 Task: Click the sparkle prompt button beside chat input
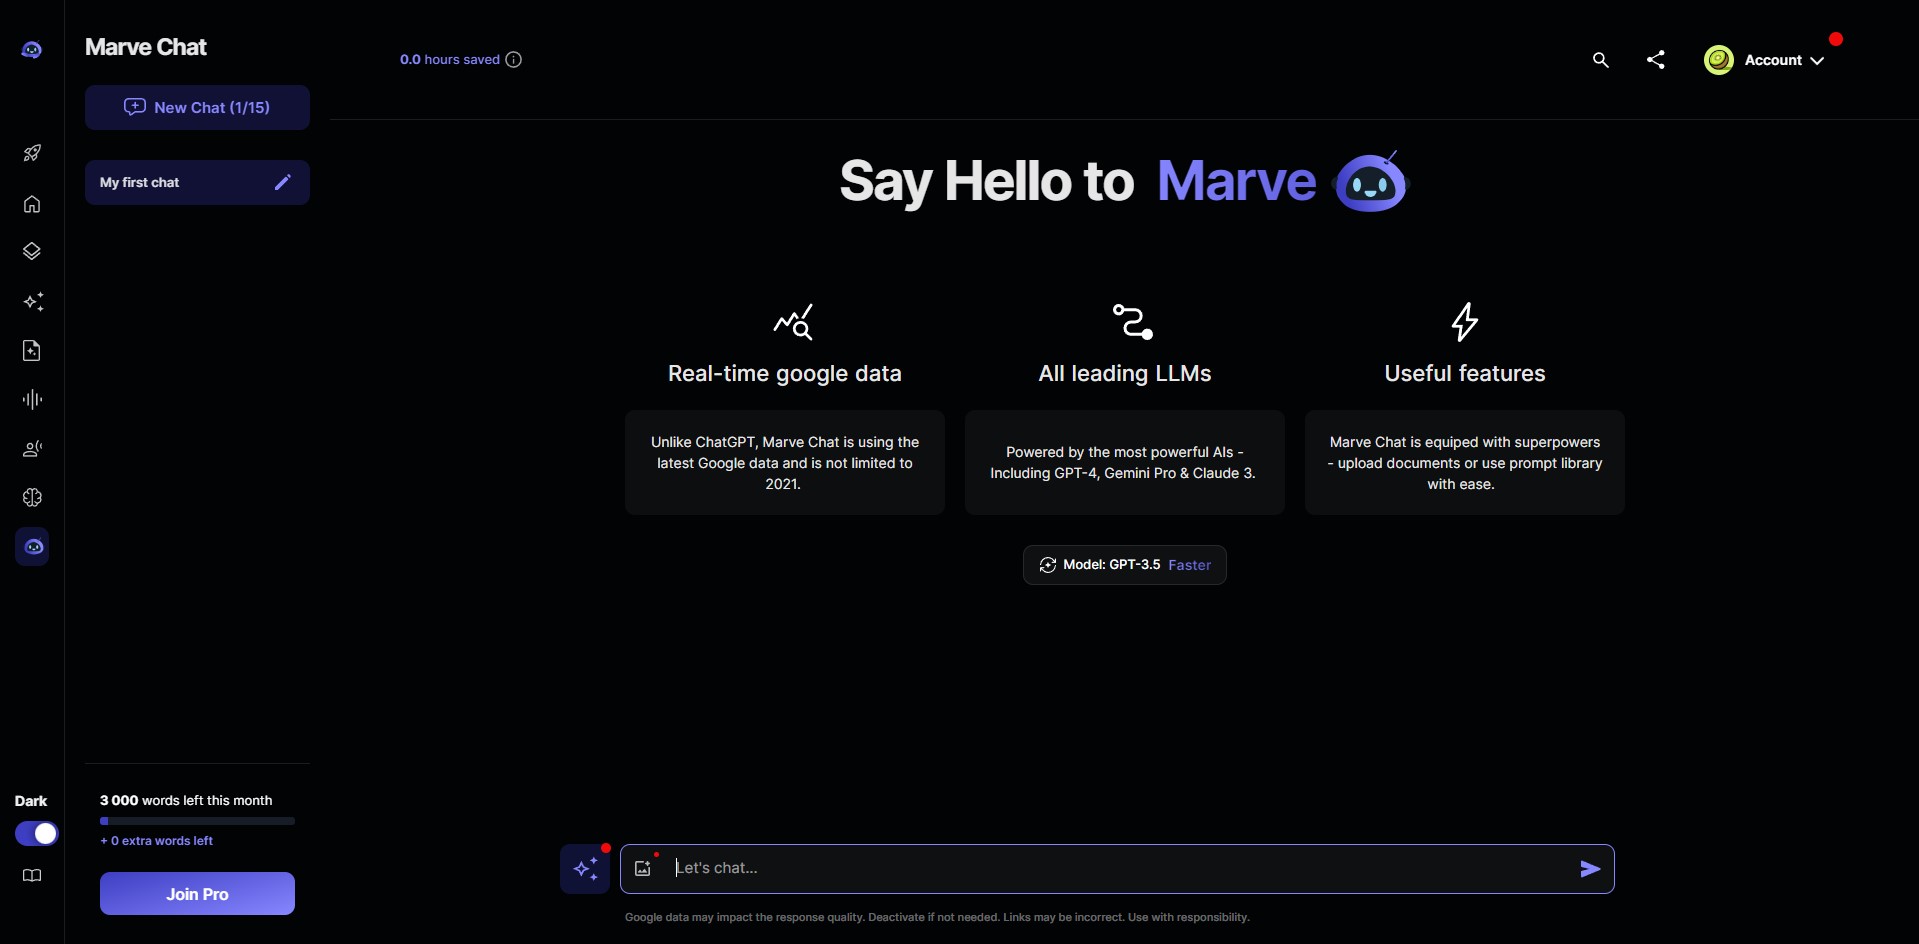point(585,869)
